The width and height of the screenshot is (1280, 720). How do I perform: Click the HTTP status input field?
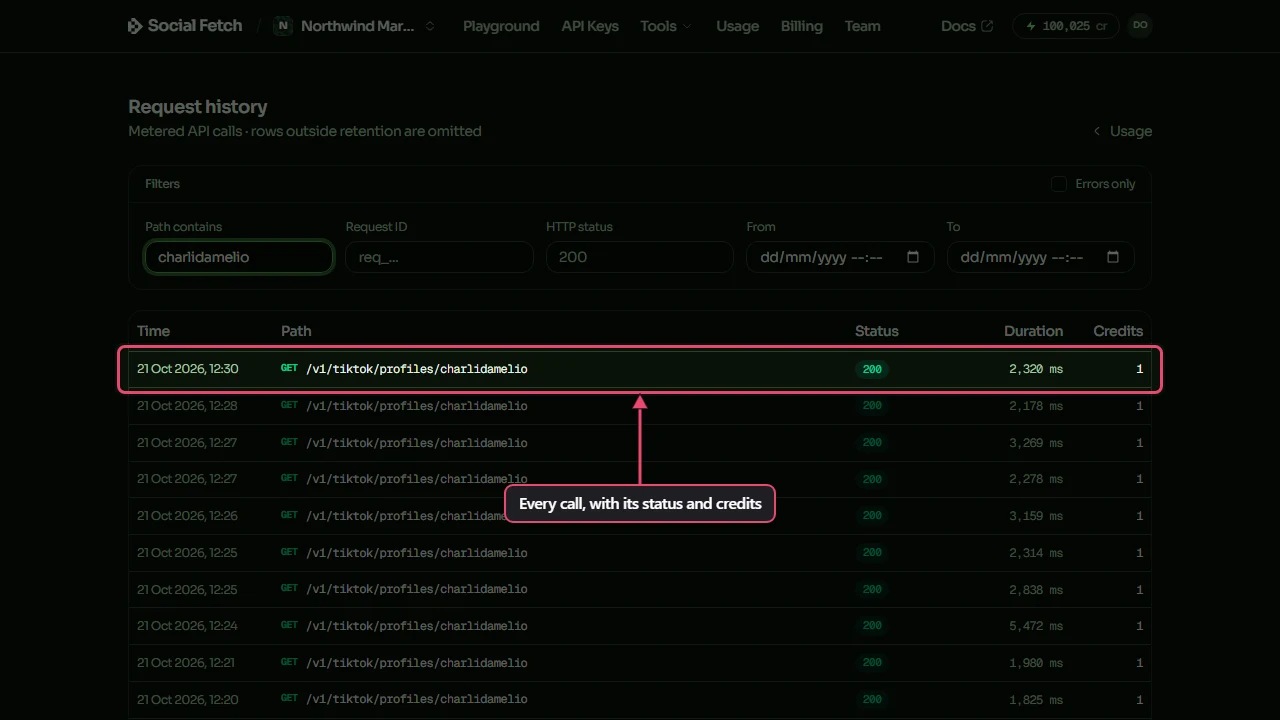click(640, 257)
